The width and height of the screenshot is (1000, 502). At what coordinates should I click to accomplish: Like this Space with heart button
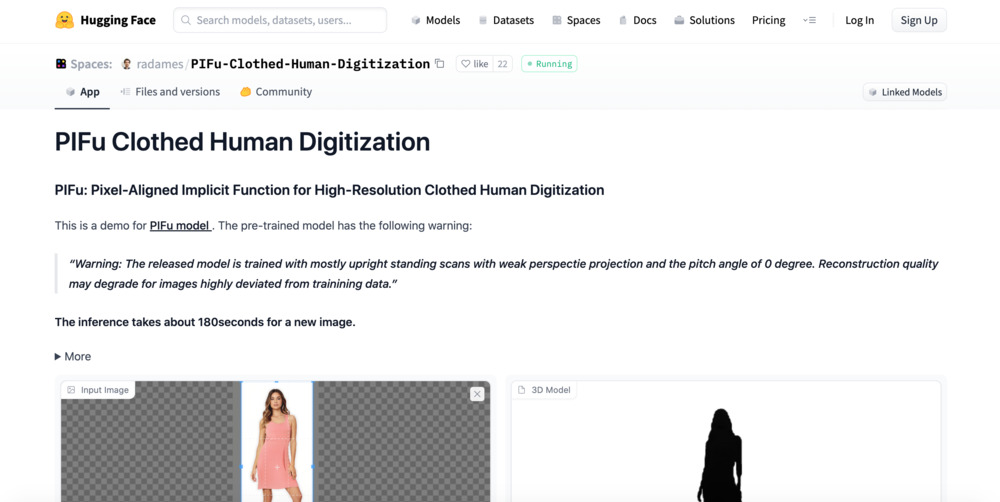(475, 64)
